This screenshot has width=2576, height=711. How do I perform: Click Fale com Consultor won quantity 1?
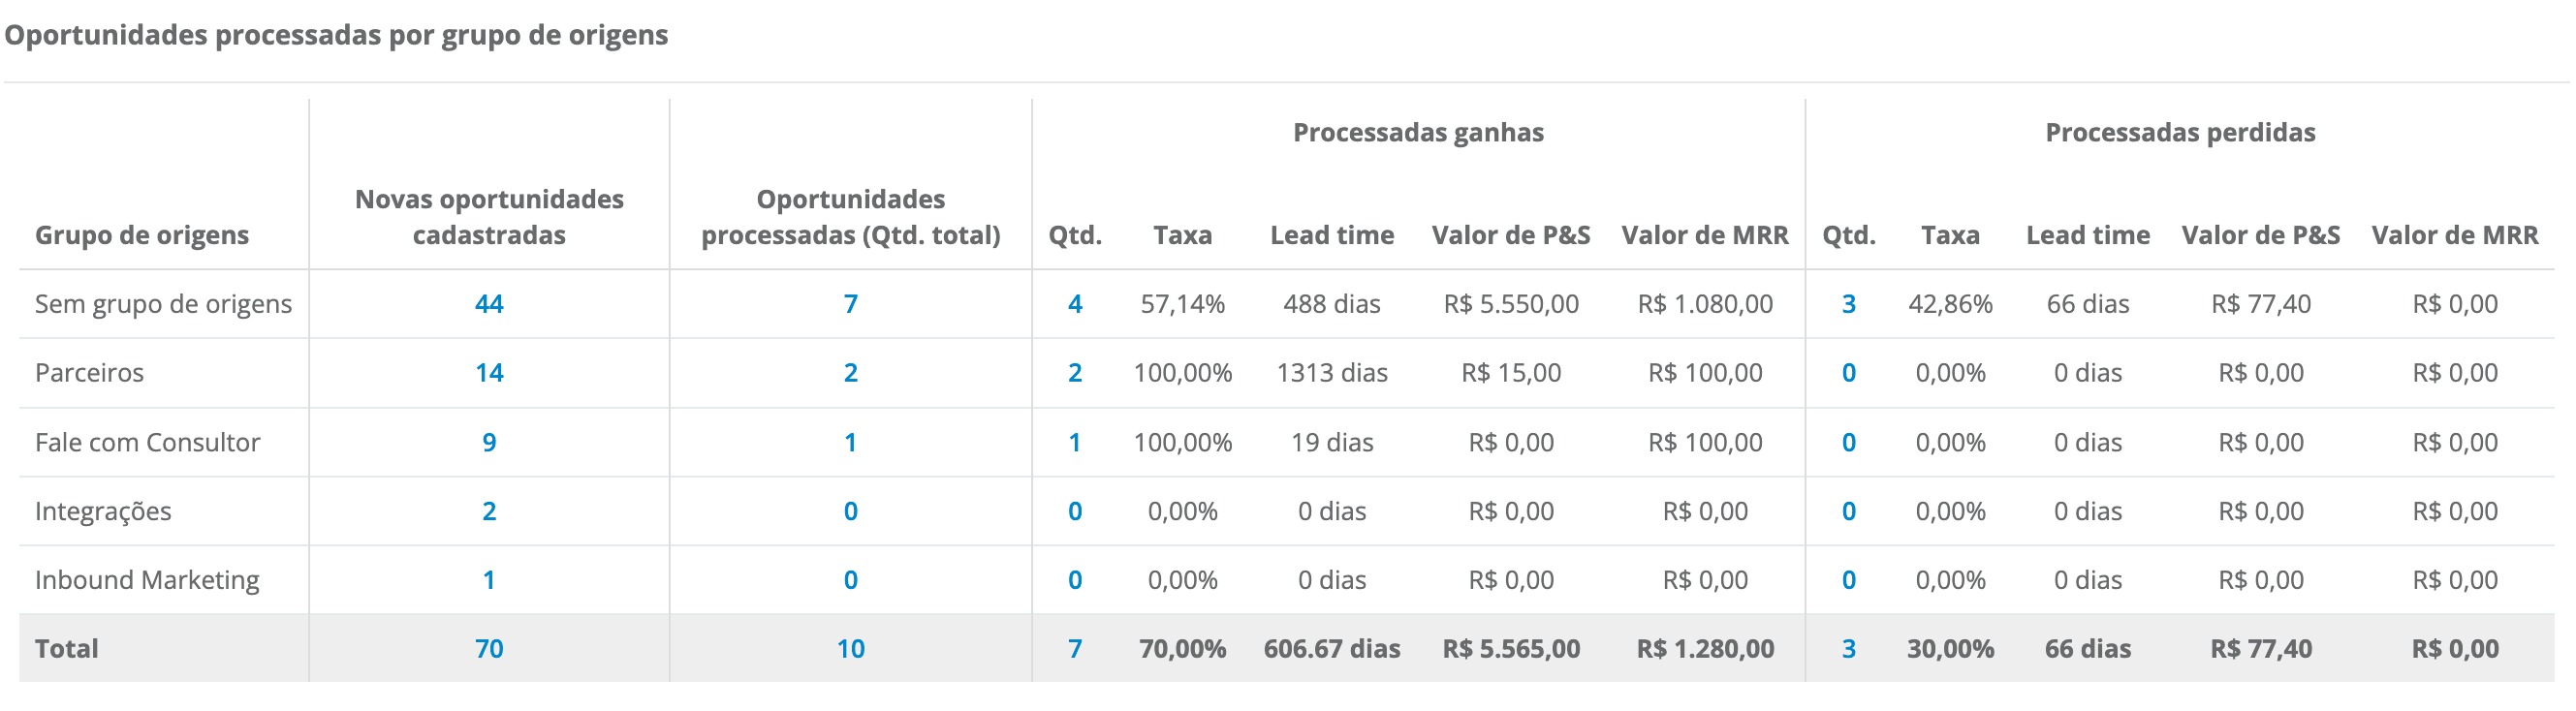(x=1075, y=442)
